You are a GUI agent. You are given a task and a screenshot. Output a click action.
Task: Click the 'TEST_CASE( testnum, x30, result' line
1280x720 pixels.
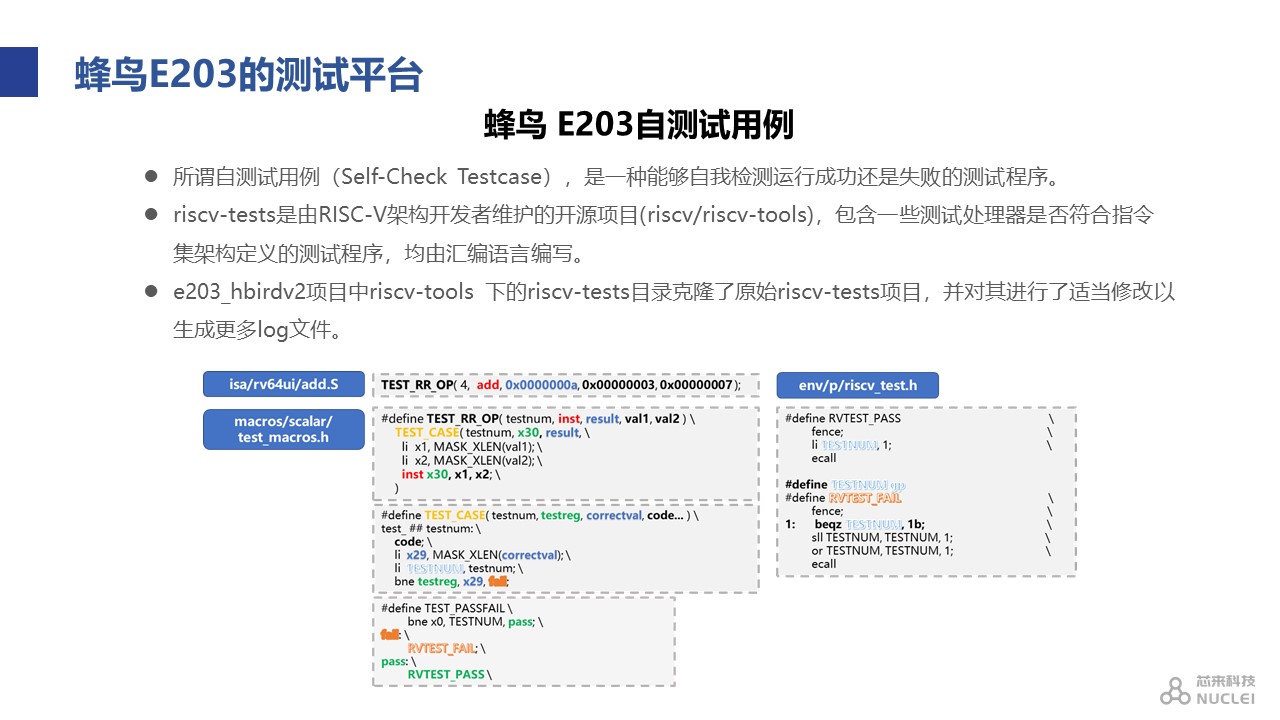[x=492, y=433]
